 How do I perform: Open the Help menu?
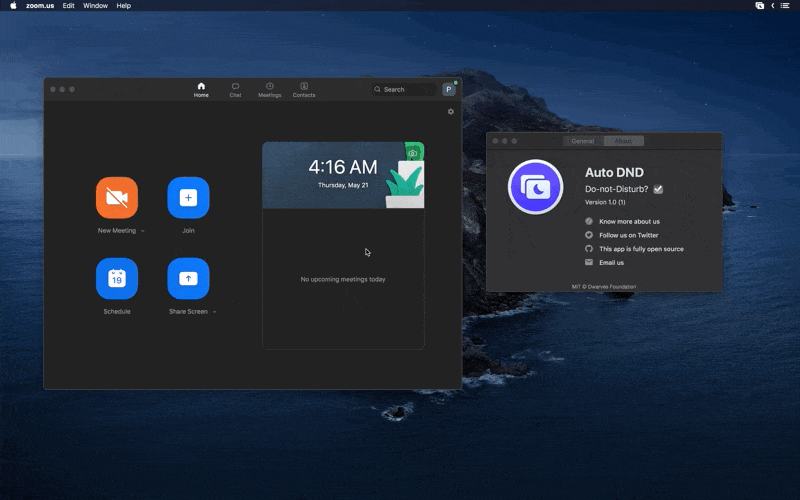[123, 6]
